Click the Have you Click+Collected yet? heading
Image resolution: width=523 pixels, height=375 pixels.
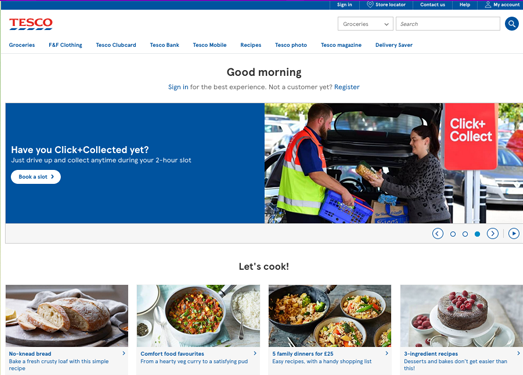pyautogui.click(x=80, y=150)
